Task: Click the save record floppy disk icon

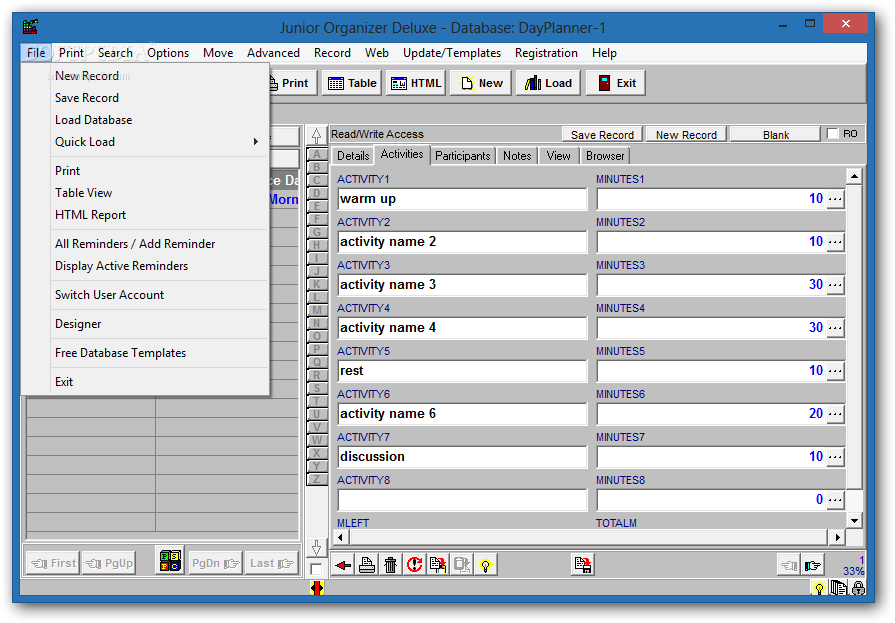Action: coord(583,565)
